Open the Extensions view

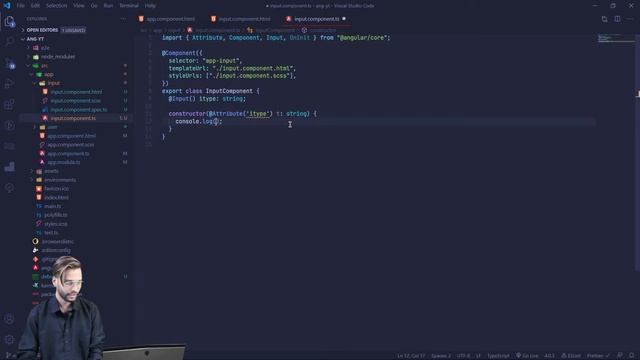pyautogui.click(x=9, y=104)
